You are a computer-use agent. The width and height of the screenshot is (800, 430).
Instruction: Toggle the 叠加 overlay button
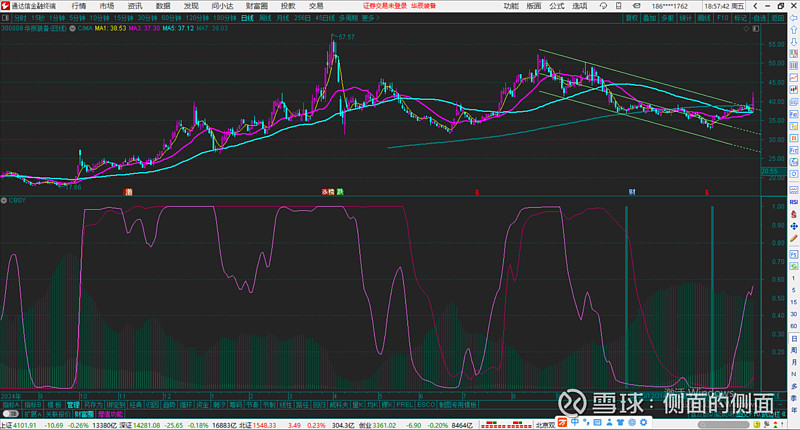click(649, 18)
